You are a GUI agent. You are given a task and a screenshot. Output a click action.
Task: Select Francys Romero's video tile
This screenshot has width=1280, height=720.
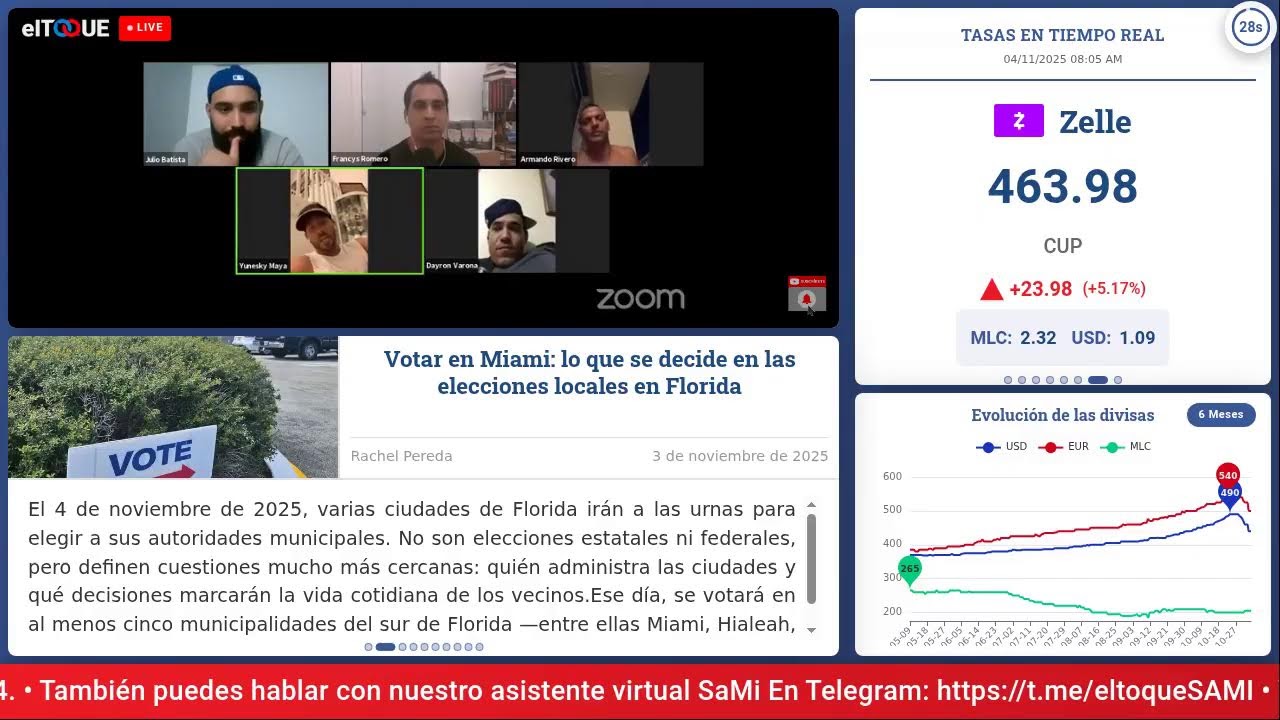click(423, 114)
